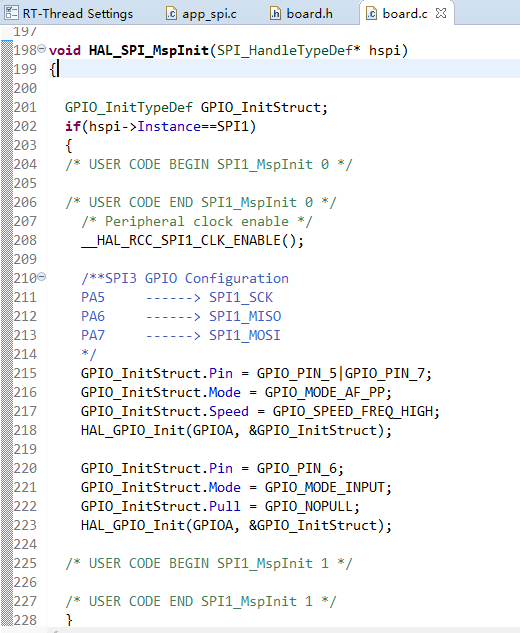520x633 pixels.
Task: Click USER CODE BEGIN SPI1_MspInit 0 comment
Action: click(209, 164)
